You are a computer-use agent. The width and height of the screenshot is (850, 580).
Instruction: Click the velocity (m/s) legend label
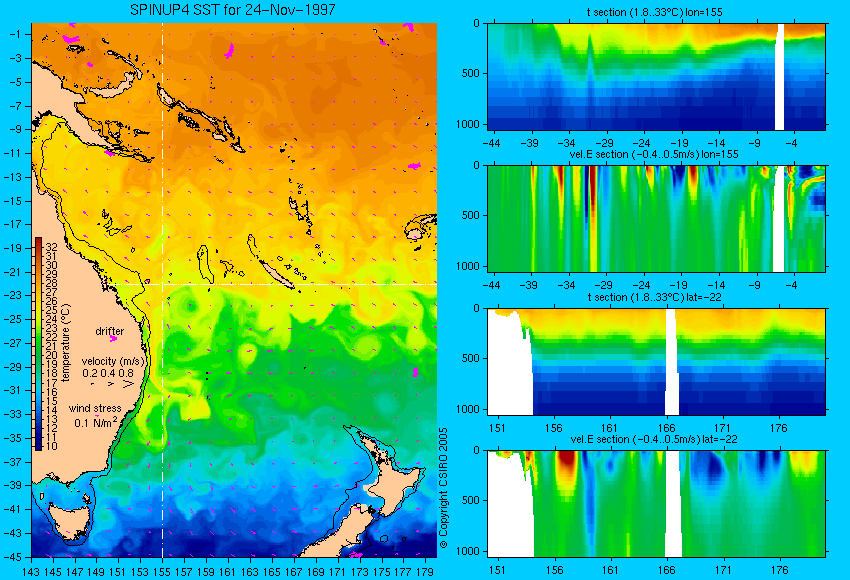[113, 361]
